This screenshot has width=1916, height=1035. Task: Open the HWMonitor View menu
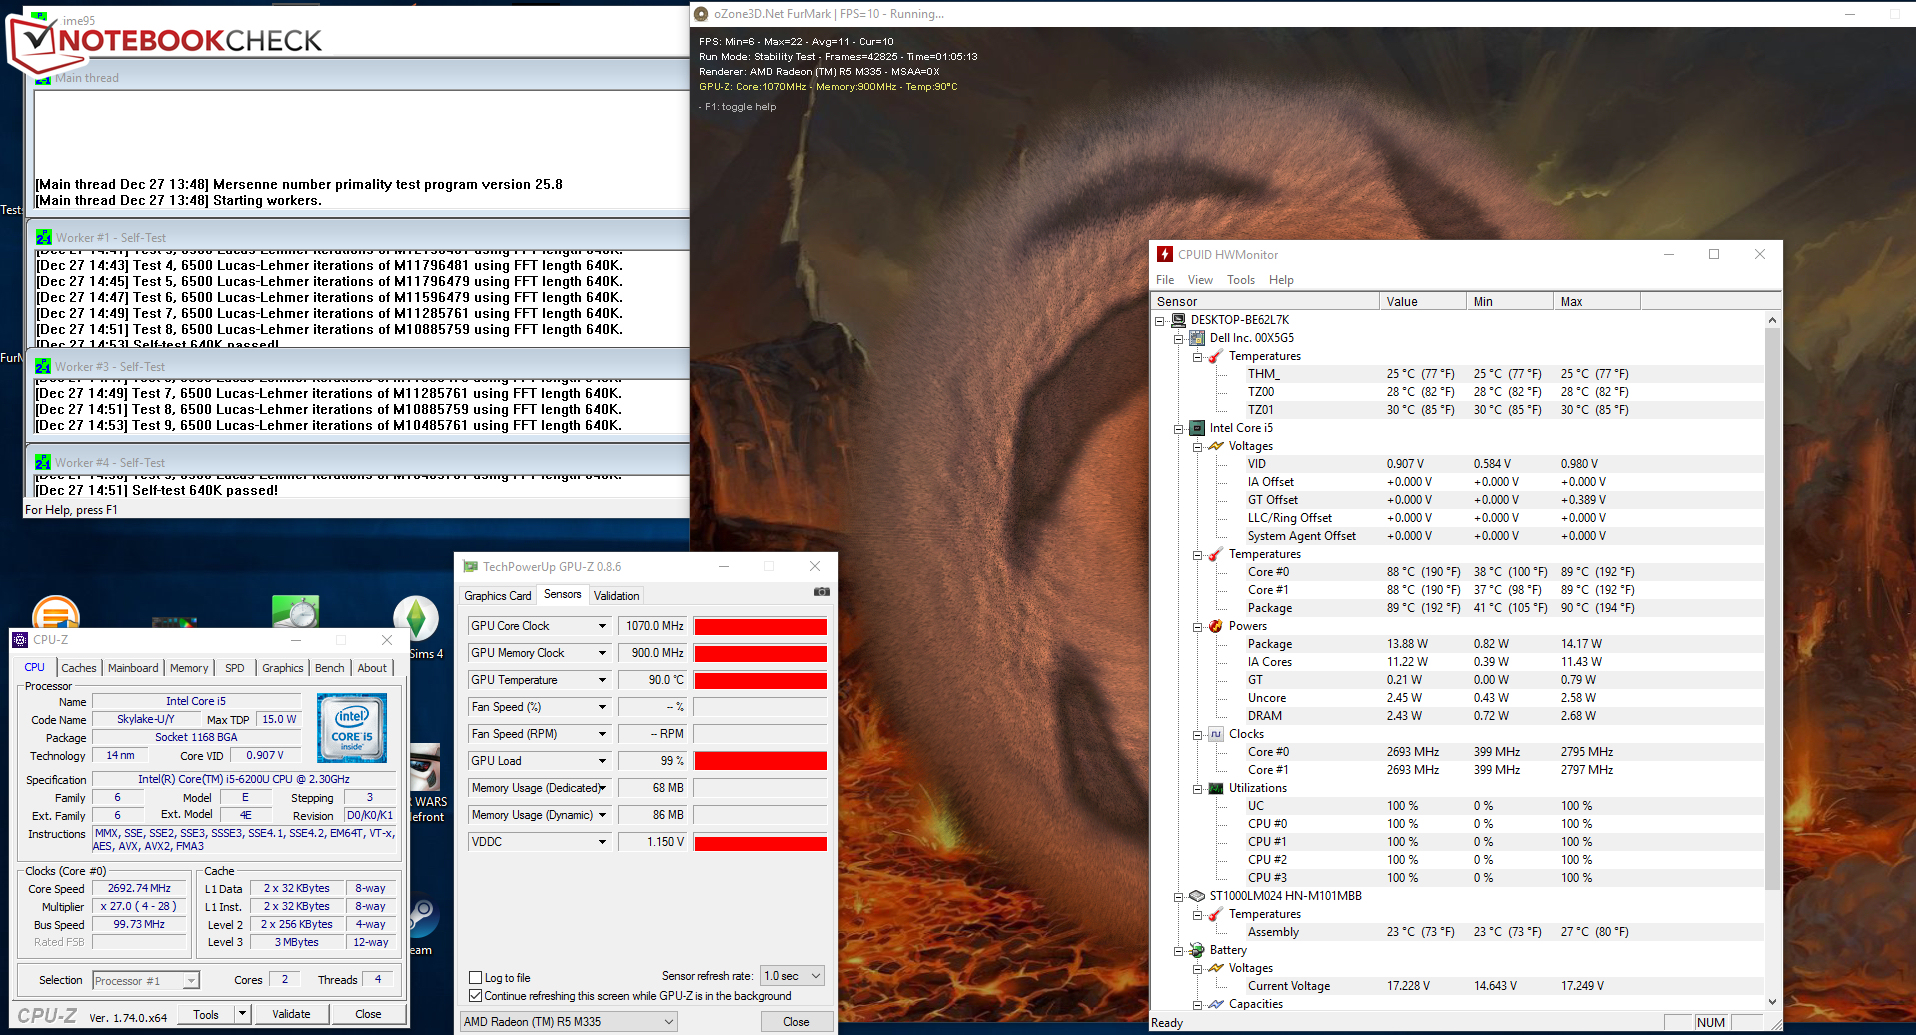[x=1200, y=280]
